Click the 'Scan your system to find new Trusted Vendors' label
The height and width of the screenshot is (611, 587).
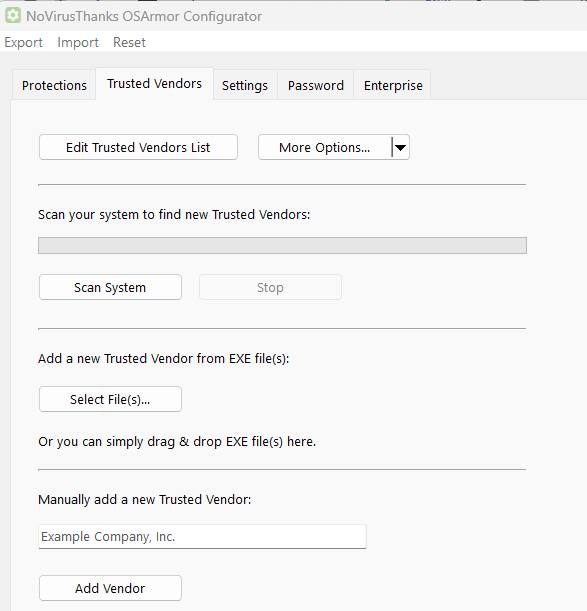[x=174, y=215]
